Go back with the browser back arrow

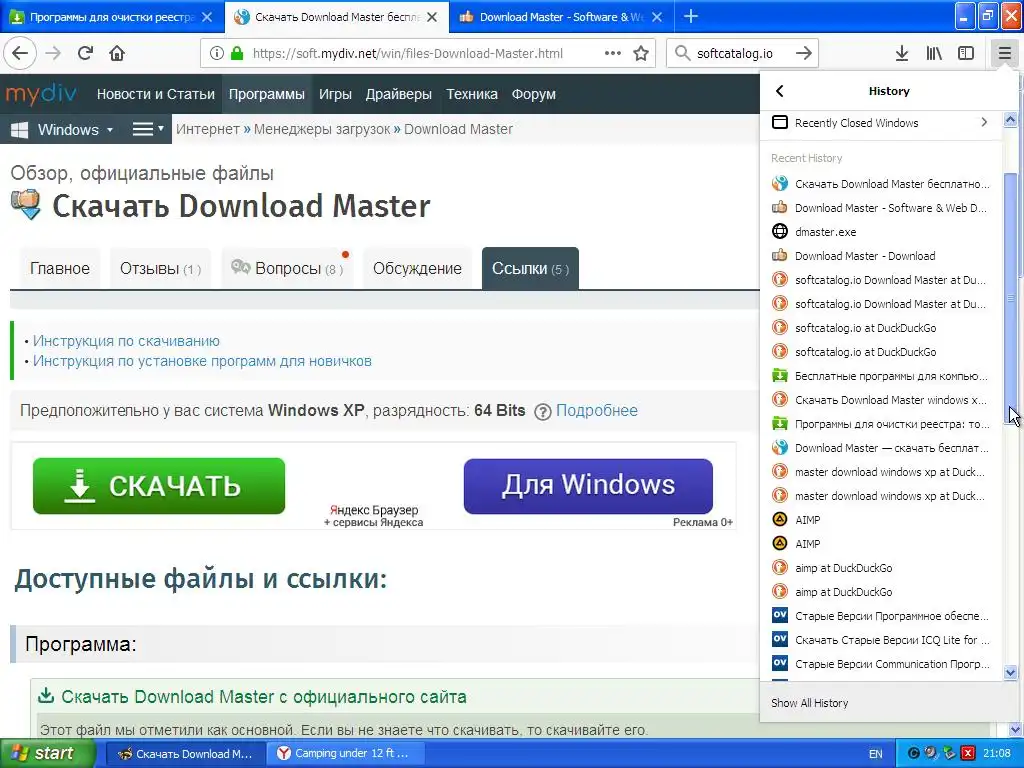[x=20, y=53]
